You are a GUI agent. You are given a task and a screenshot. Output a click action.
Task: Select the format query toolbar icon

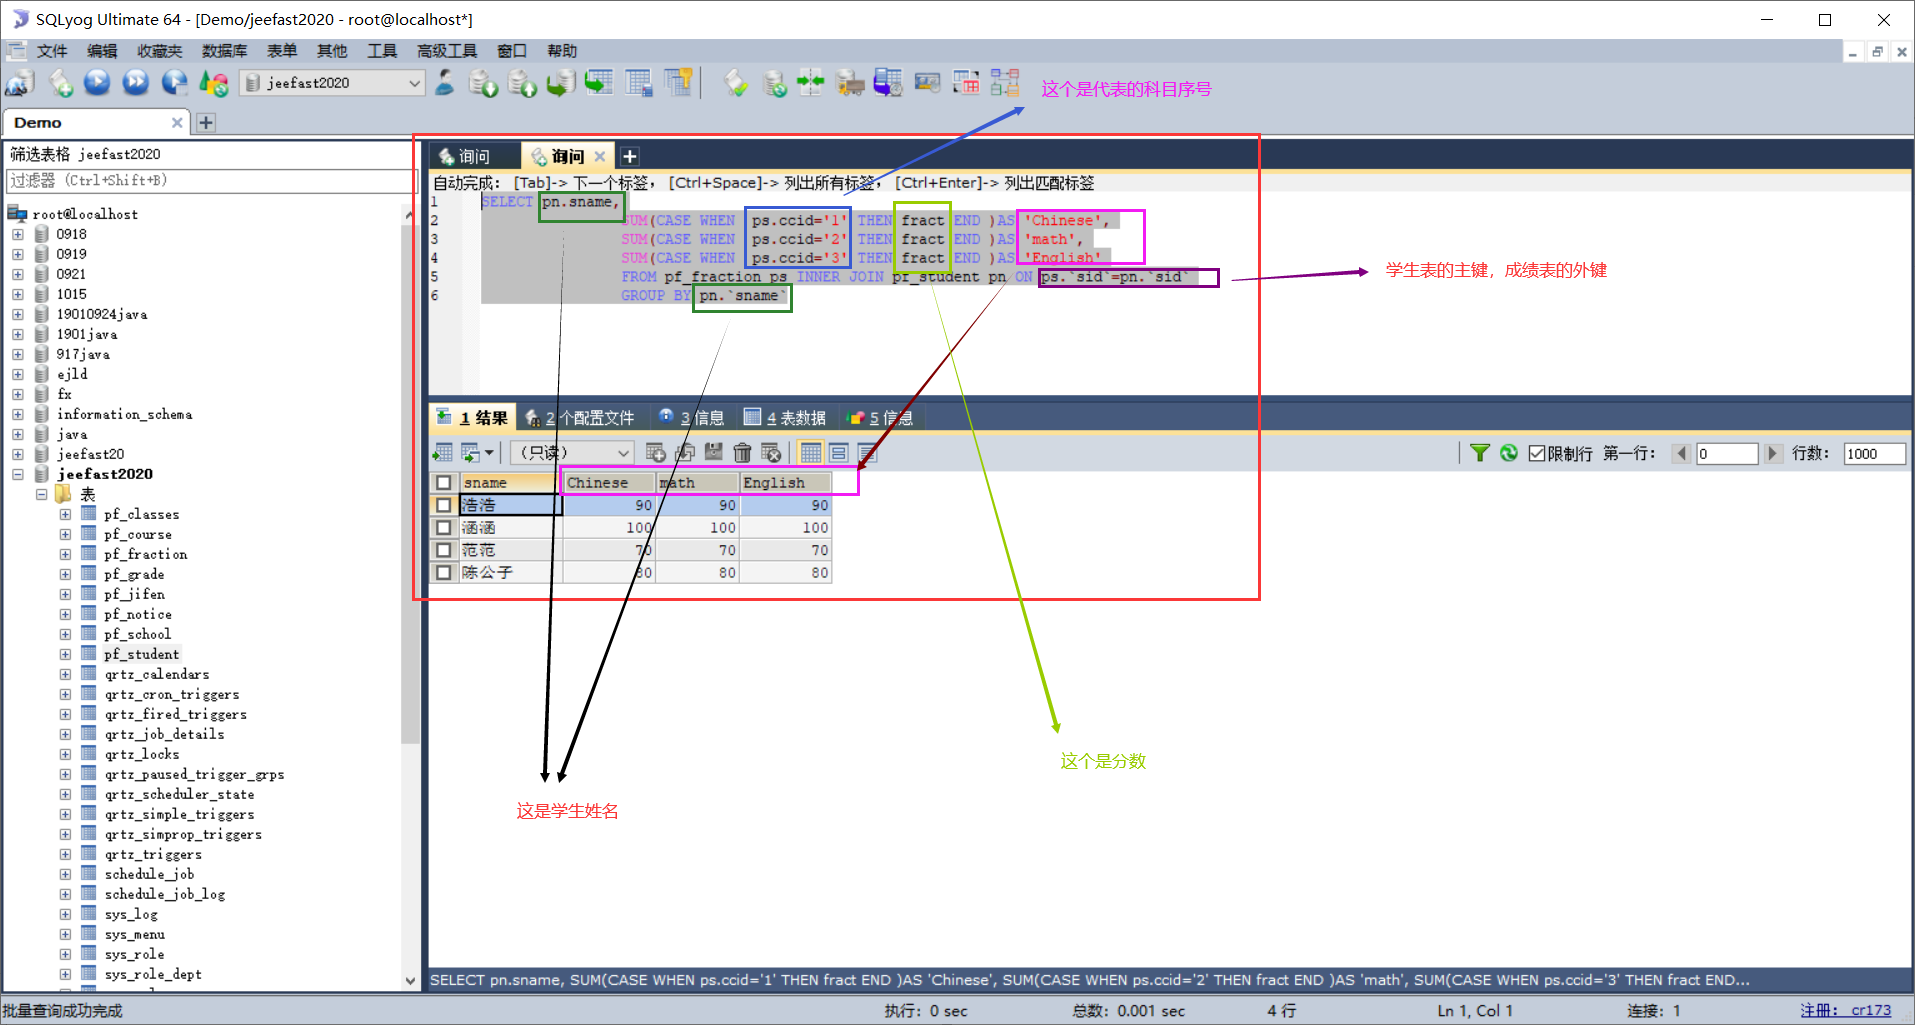[736, 83]
